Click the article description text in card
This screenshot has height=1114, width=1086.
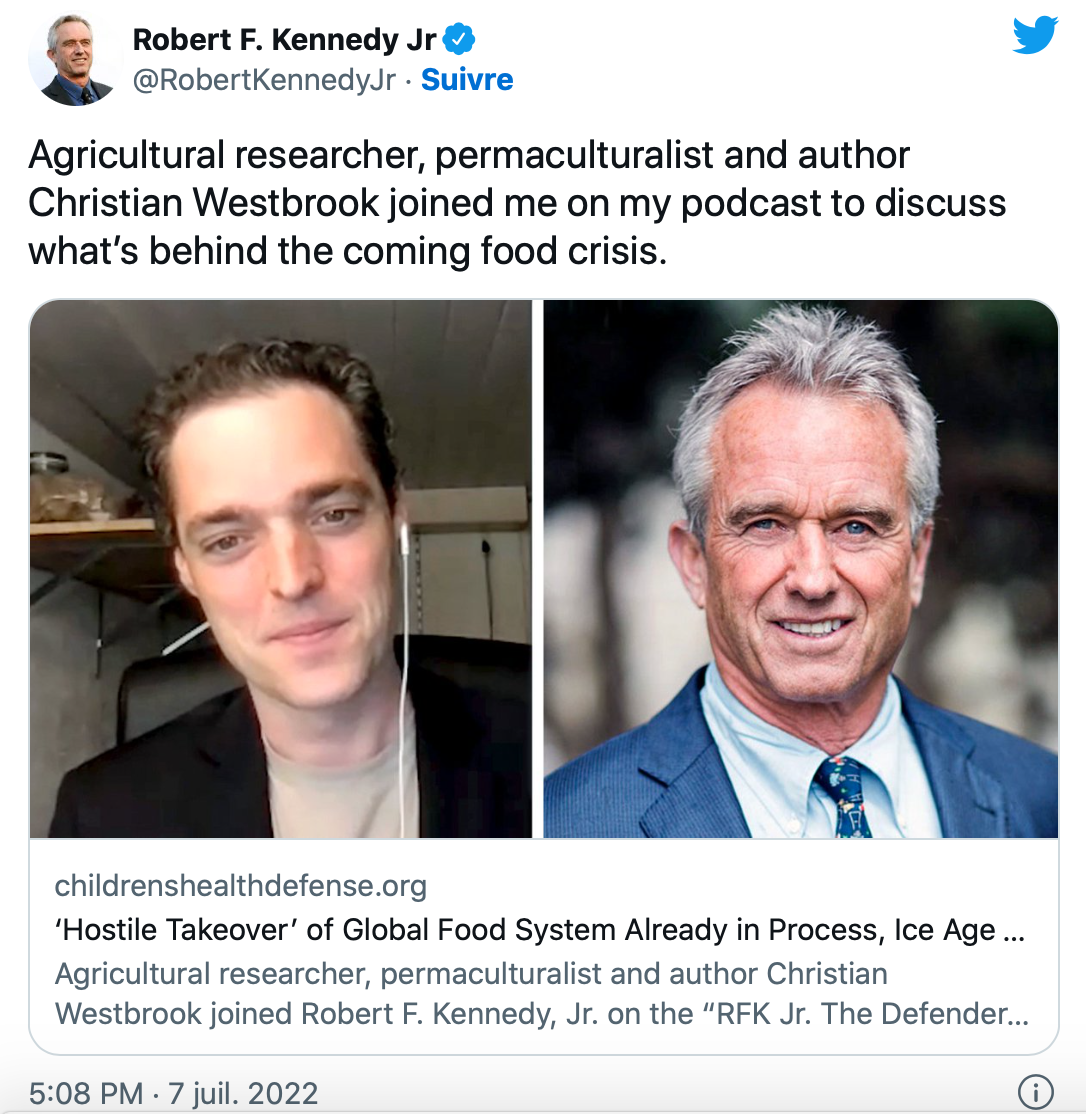click(542, 993)
